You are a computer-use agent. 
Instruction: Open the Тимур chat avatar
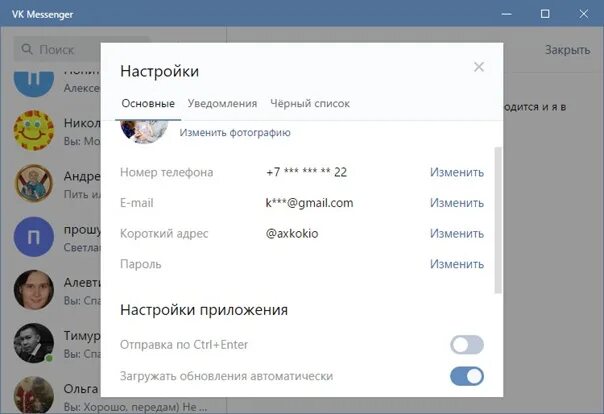34,343
